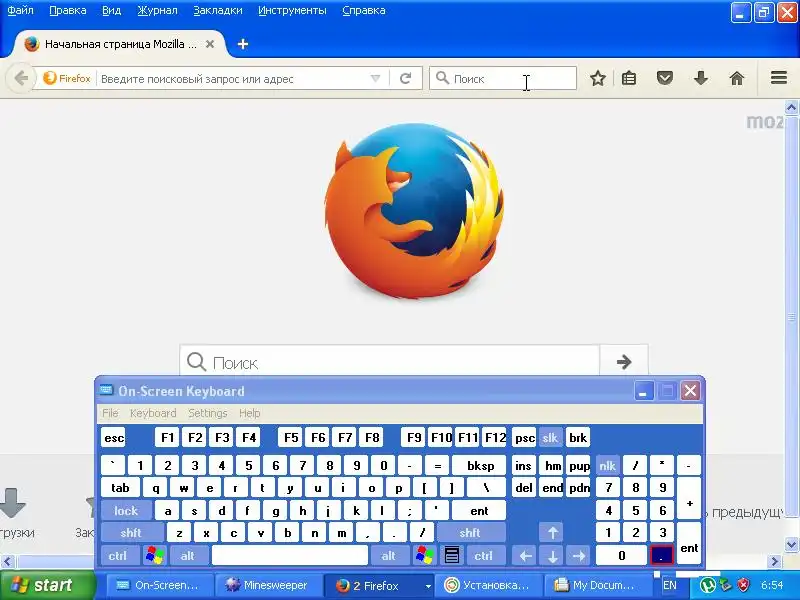800x600 pixels.
Task: Open the Закладки menu
Action: pos(218,10)
